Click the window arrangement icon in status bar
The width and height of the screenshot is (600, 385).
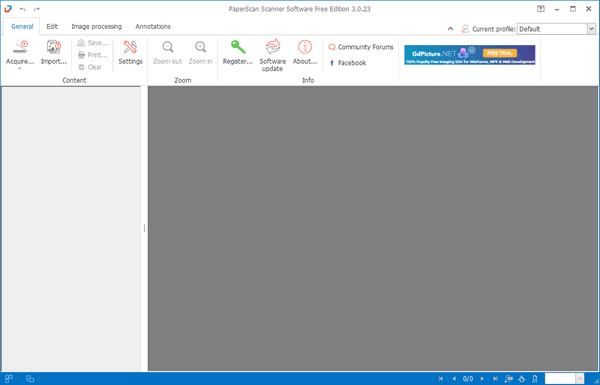(30, 379)
